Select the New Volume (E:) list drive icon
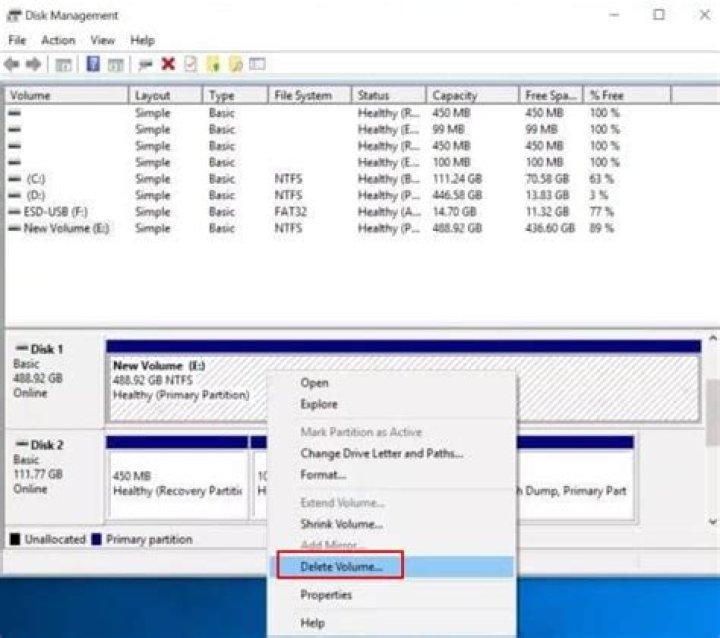 pyautogui.click(x=15, y=228)
